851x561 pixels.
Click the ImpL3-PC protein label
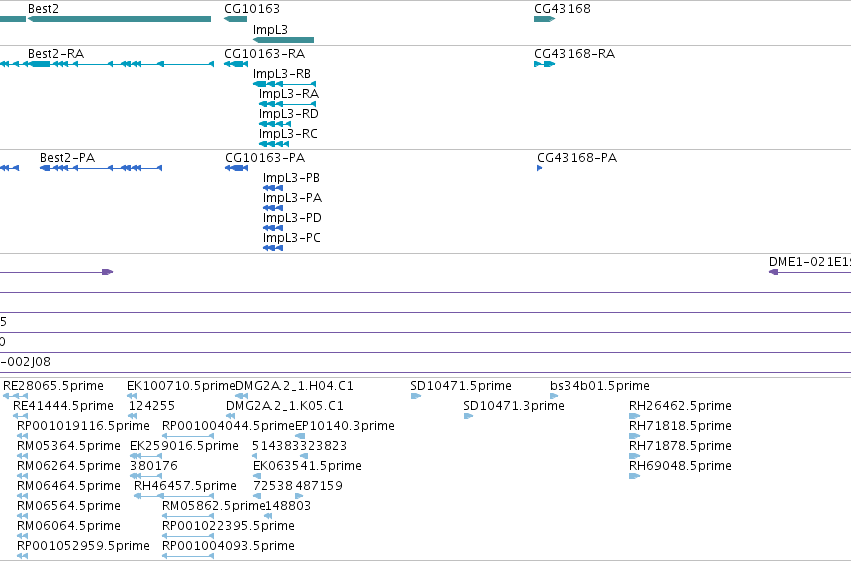coord(291,238)
